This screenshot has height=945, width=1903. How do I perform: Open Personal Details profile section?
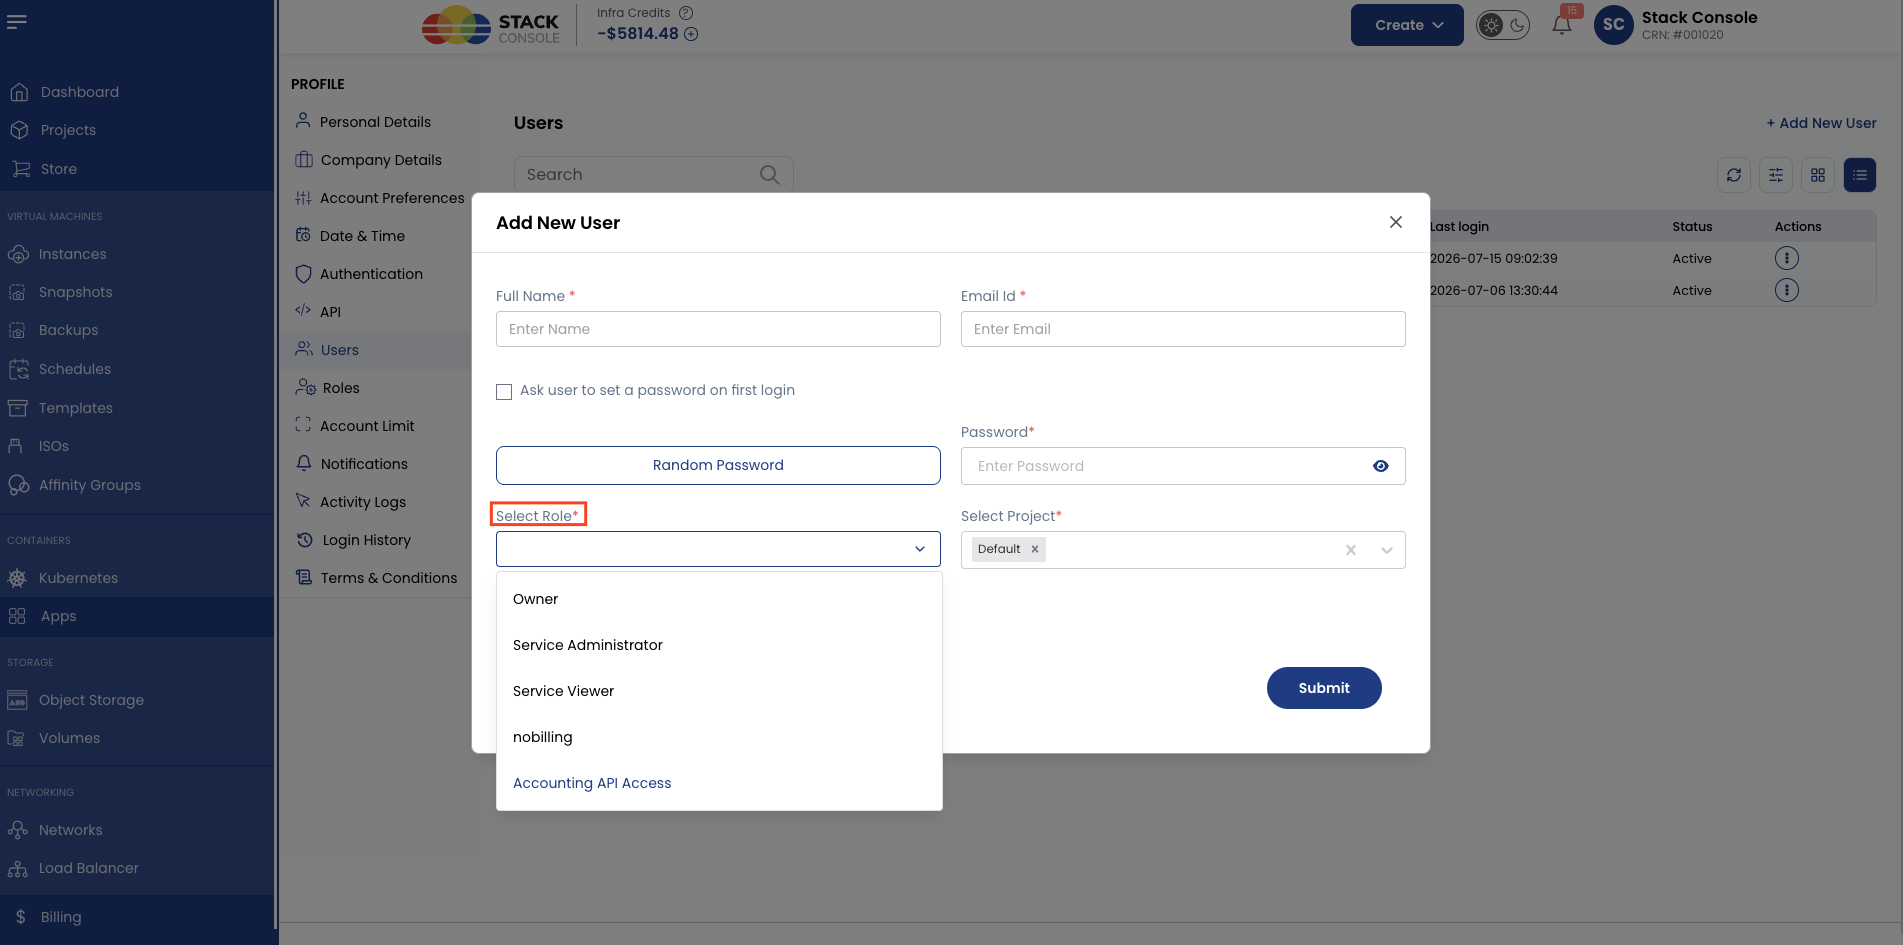(x=375, y=122)
